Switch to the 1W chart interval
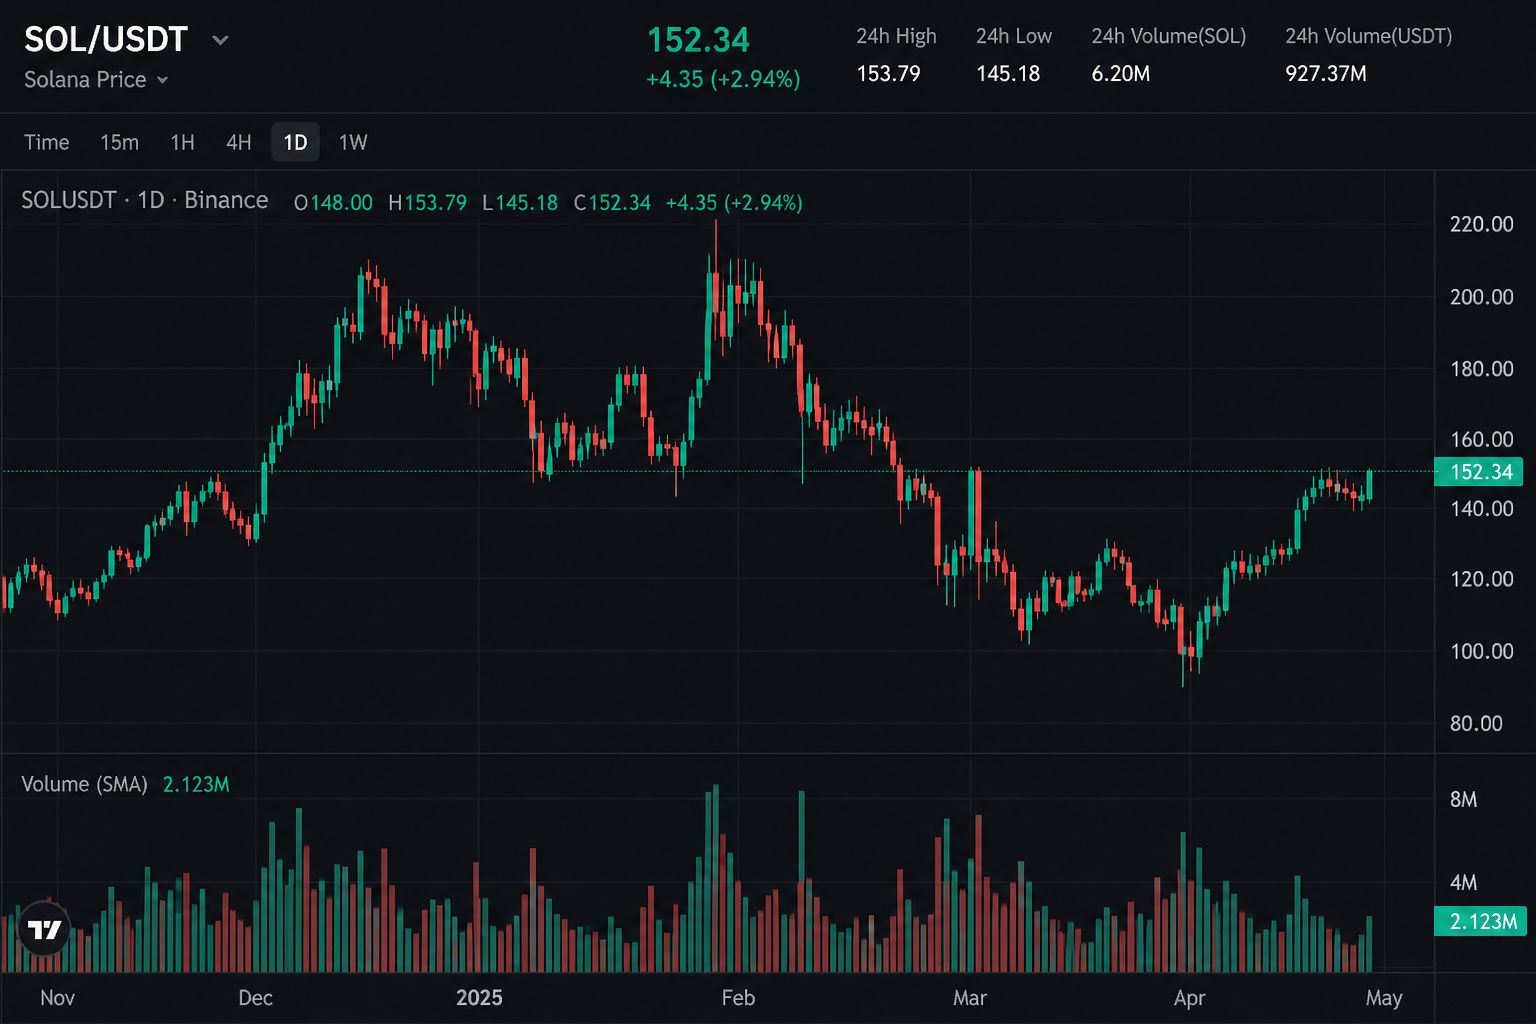The width and height of the screenshot is (1536, 1024). [353, 142]
